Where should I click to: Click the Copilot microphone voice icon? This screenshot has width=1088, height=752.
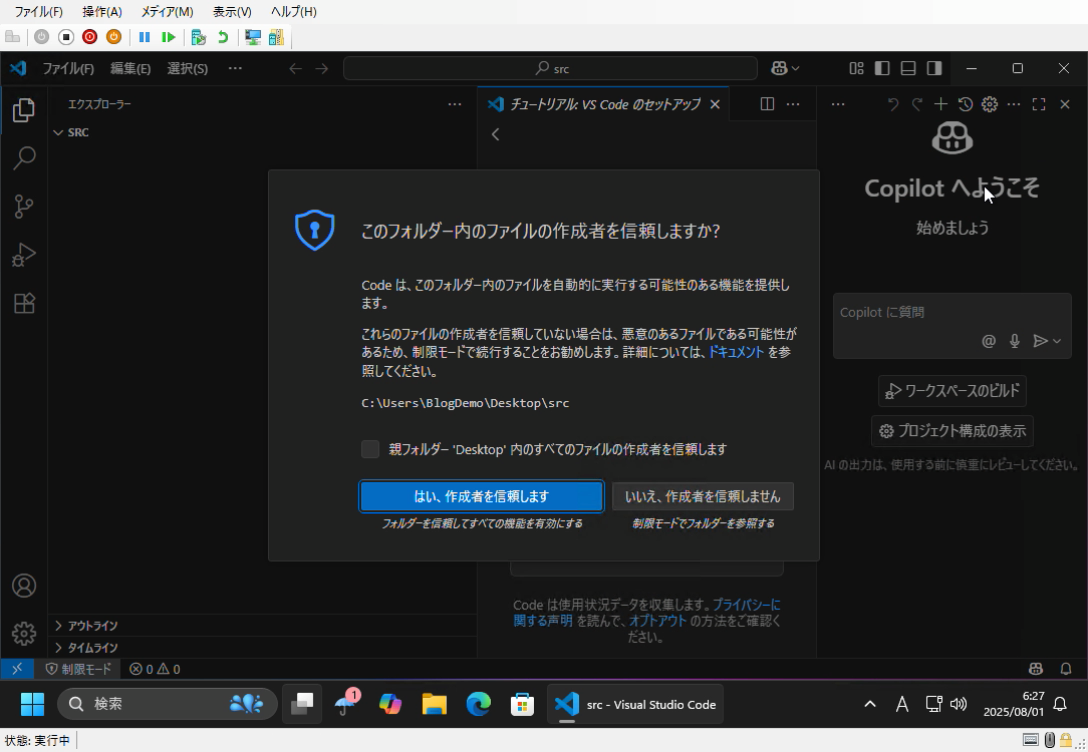pyautogui.click(x=1014, y=341)
